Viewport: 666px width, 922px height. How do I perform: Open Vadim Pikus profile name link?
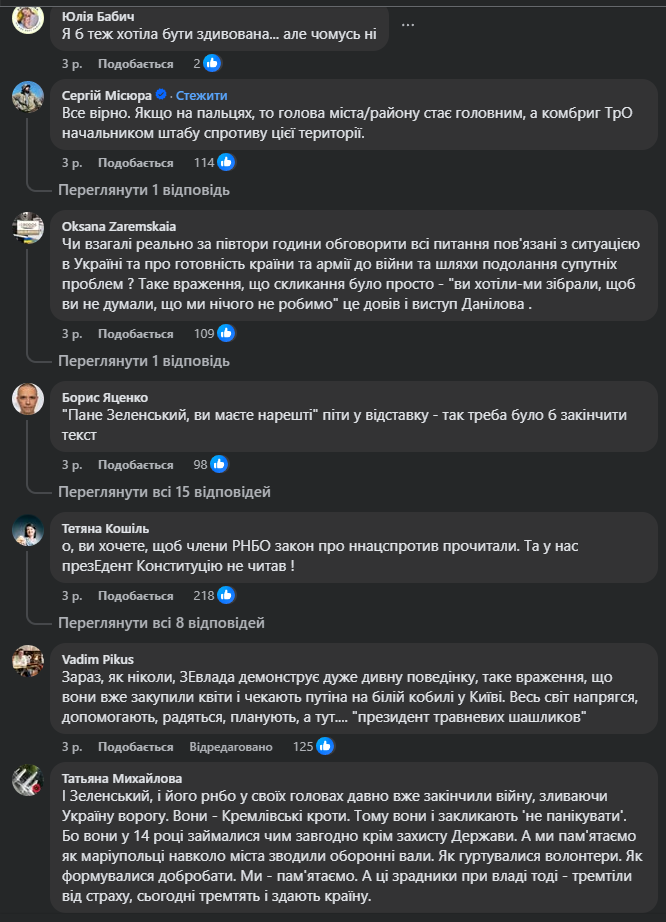coord(97,659)
